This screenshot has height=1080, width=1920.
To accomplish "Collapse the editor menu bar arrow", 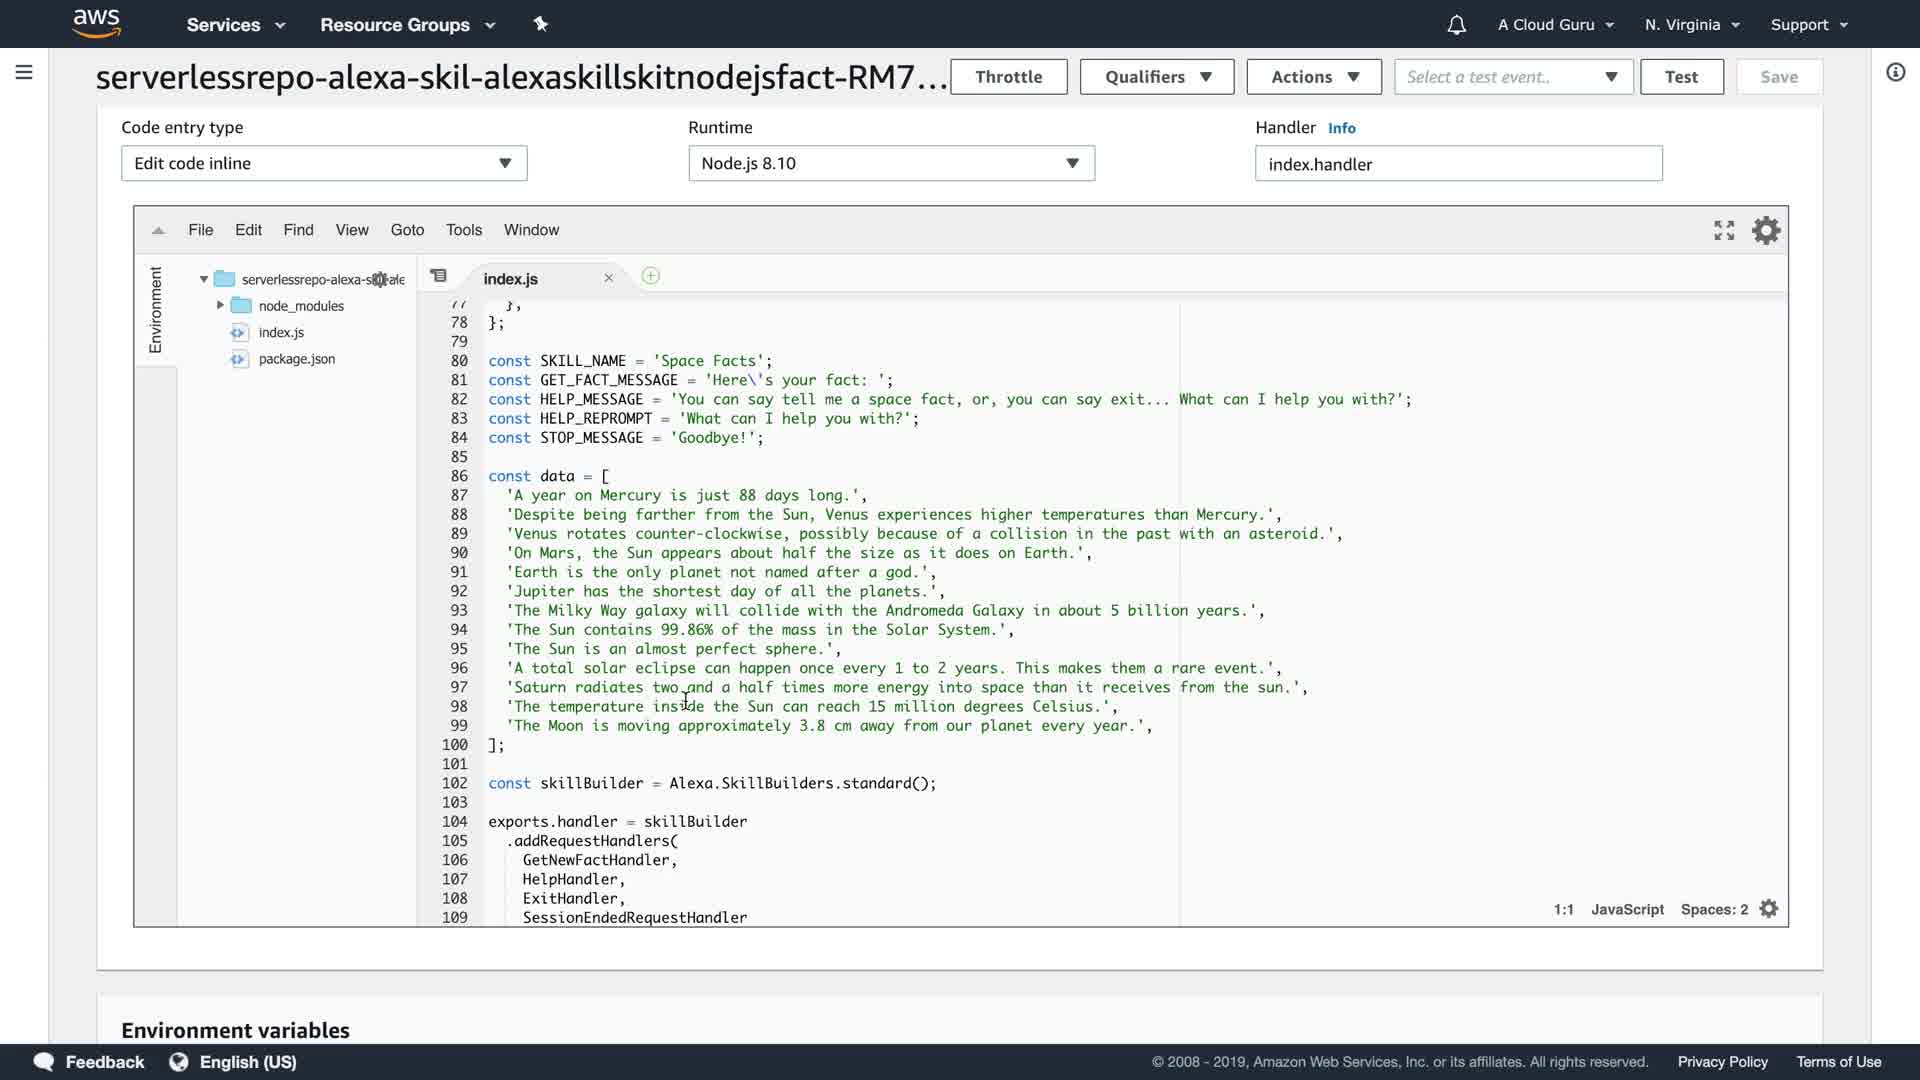I will pos(158,231).
